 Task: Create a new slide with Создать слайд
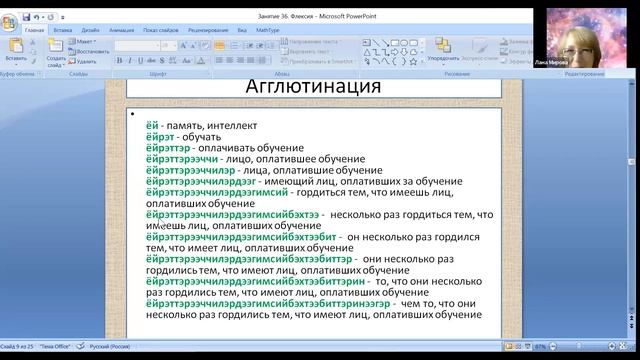(56, 52)
